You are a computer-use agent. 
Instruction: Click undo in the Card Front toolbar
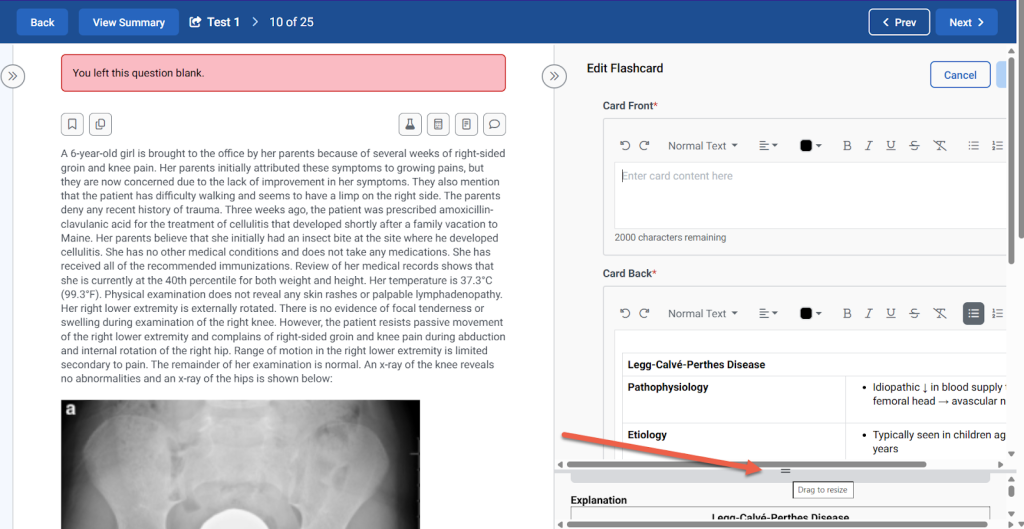625,146
